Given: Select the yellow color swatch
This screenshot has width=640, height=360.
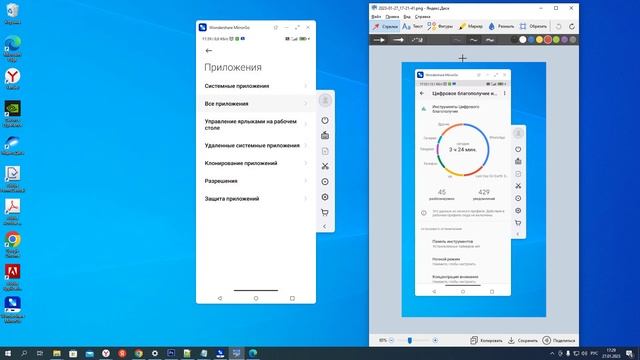Looking at the screenshot, I should (540, 40).
